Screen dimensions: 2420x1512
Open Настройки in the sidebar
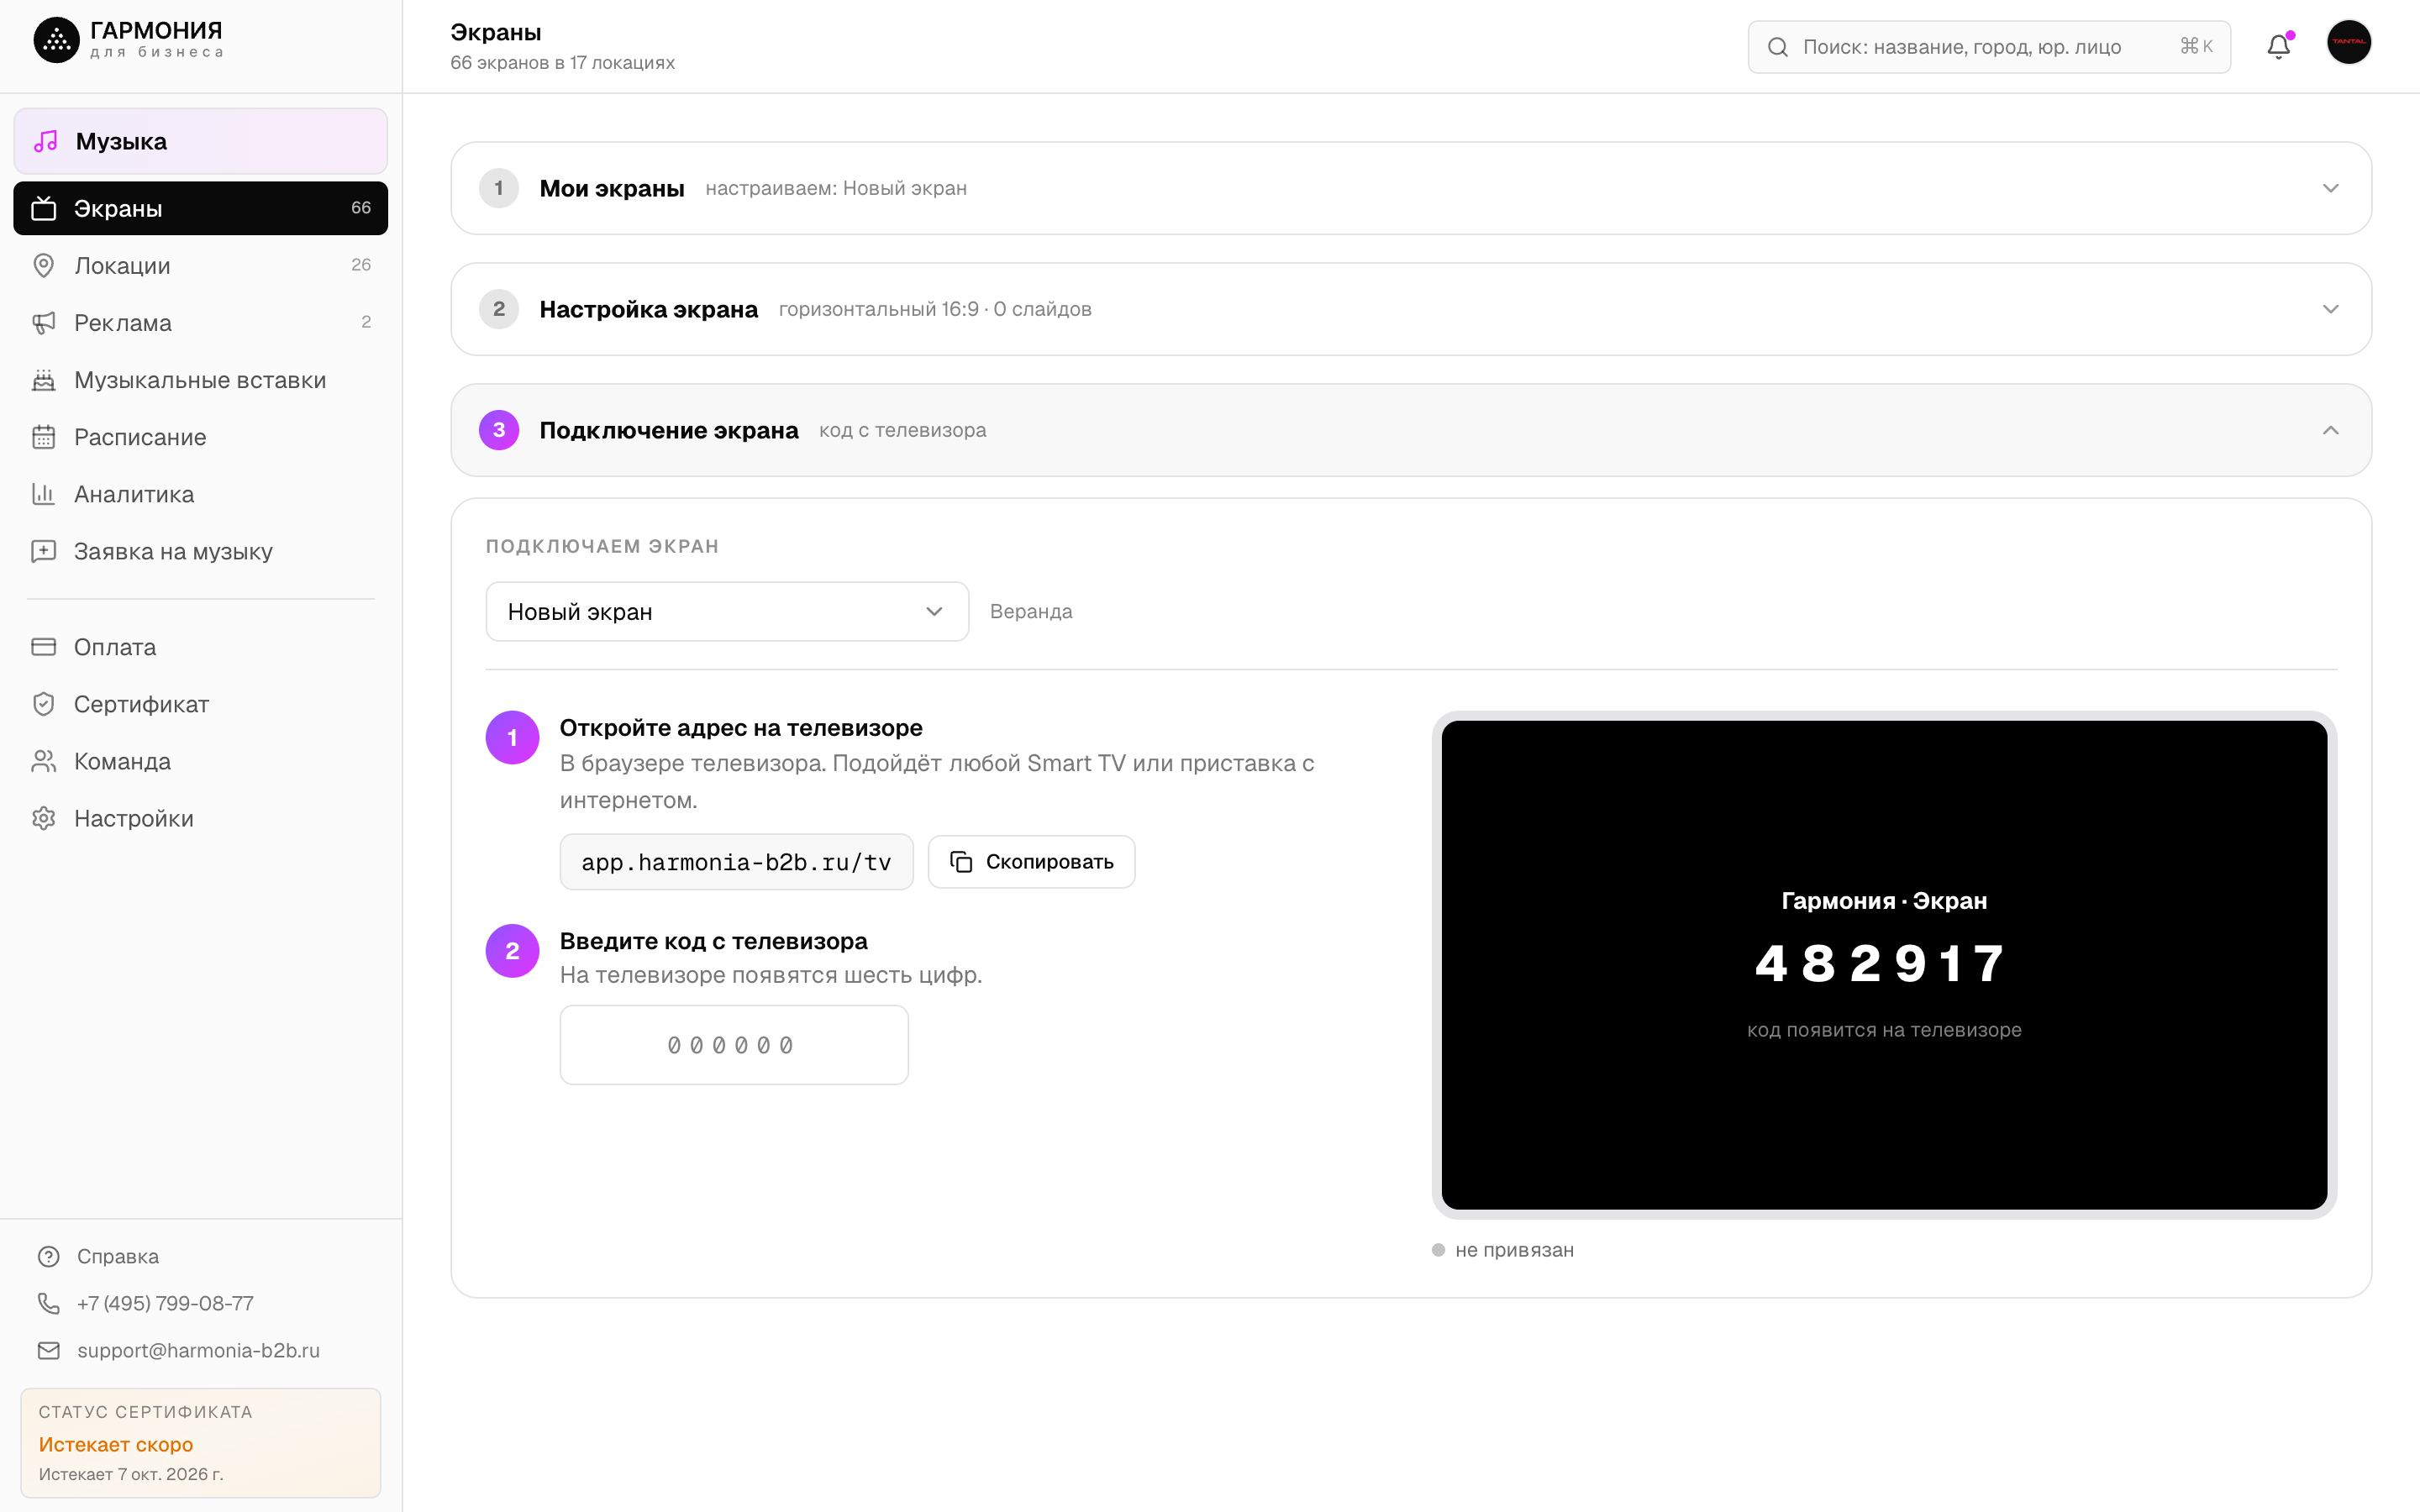coord(200,817)
